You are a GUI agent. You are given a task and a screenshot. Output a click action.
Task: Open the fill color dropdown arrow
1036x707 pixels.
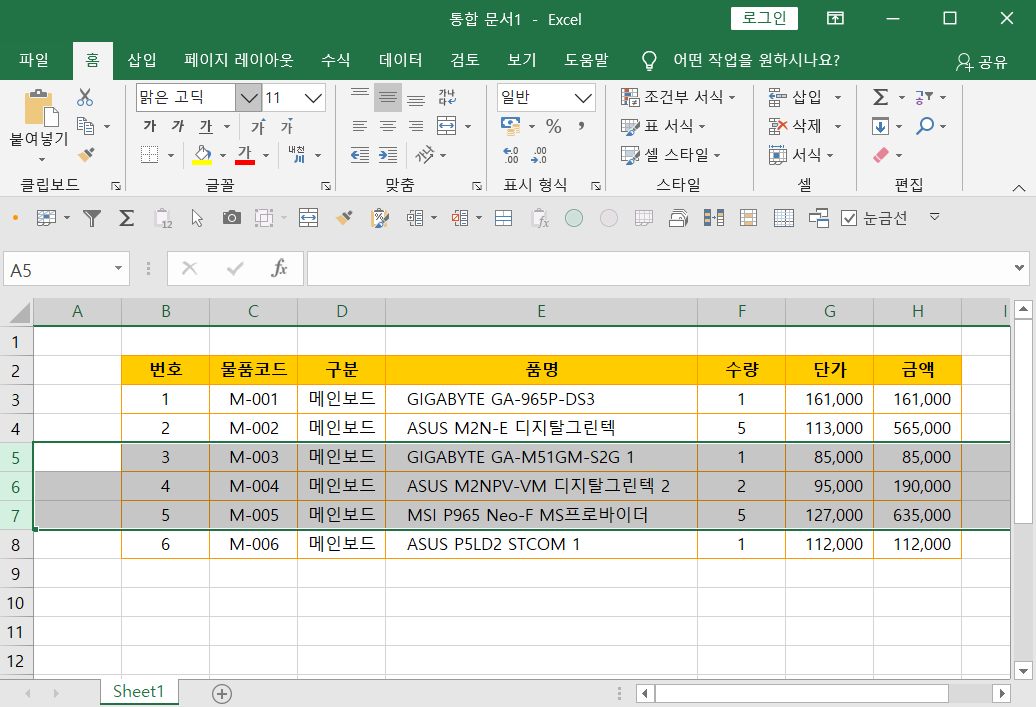(223, 156)
